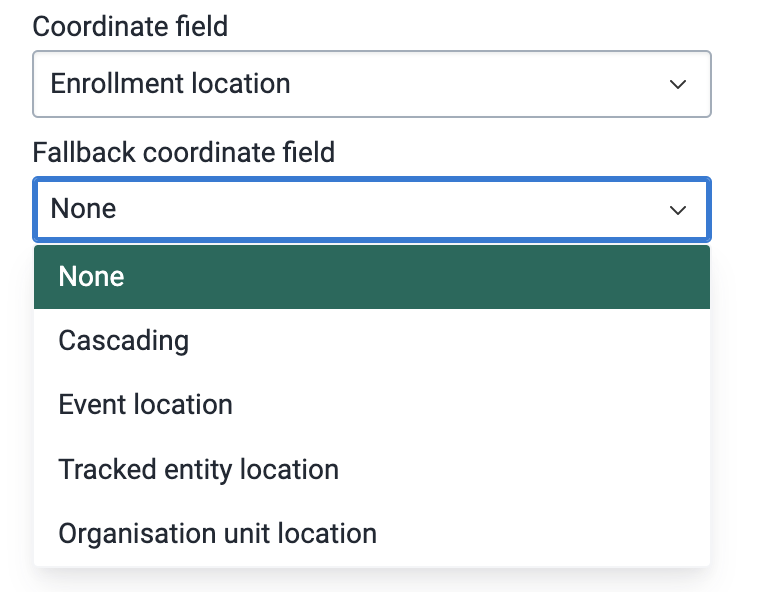Click the chevron icon in Enrollment location dropdown
770x592 pixels.
pyautogui.click(x=678, y=84)
